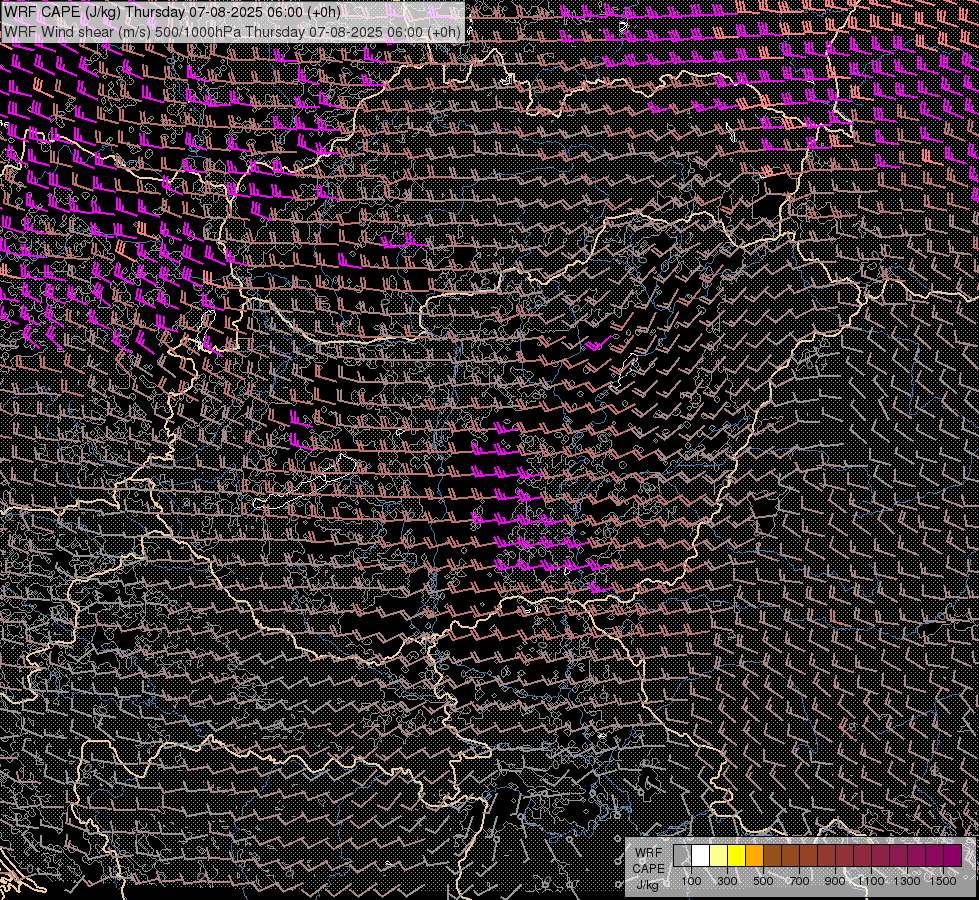Screen dimensions: 979x900
Task: Click the legend value 300
Action: [x=727, y=881]
